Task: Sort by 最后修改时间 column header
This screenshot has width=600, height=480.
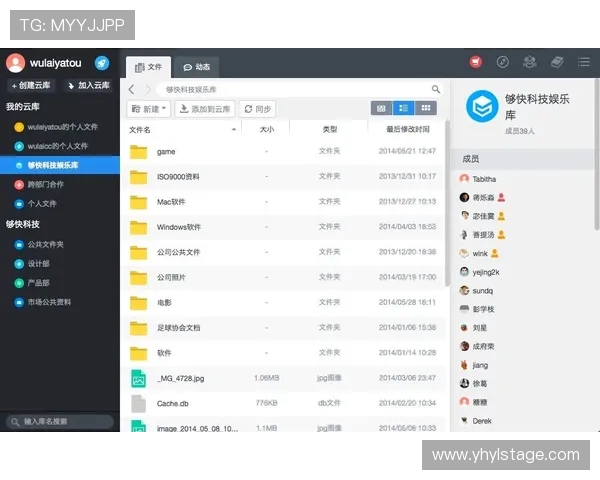Action: (408, 129)
